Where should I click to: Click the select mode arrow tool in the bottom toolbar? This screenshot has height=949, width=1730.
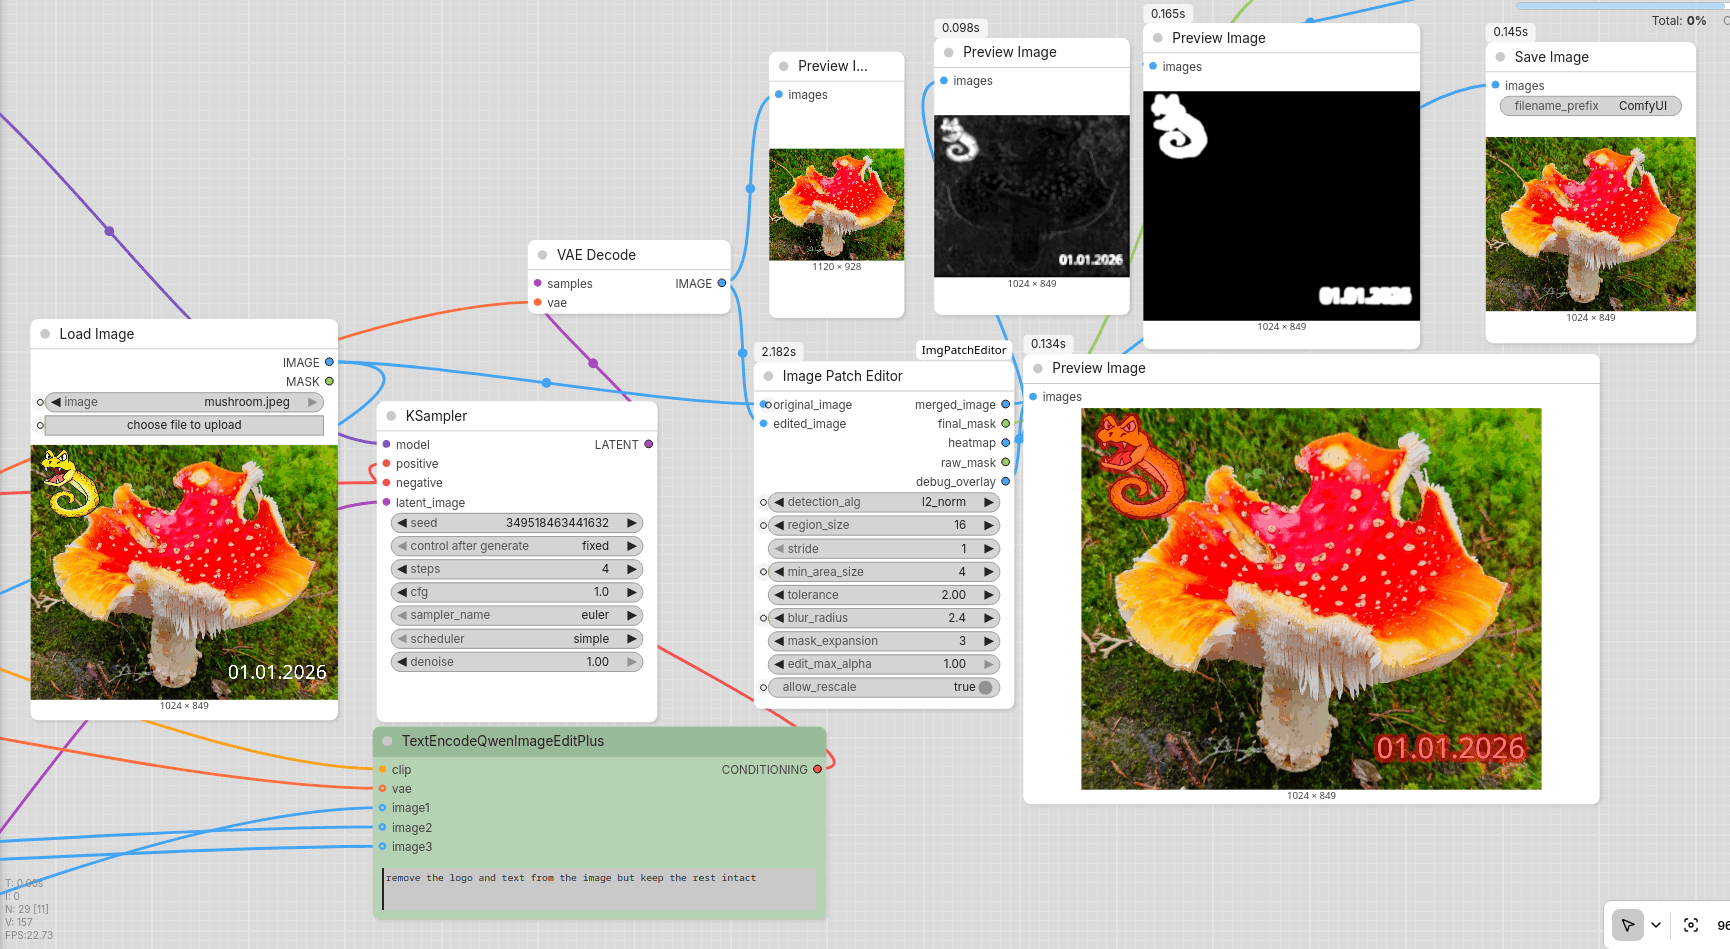(x=1628, y=925)
